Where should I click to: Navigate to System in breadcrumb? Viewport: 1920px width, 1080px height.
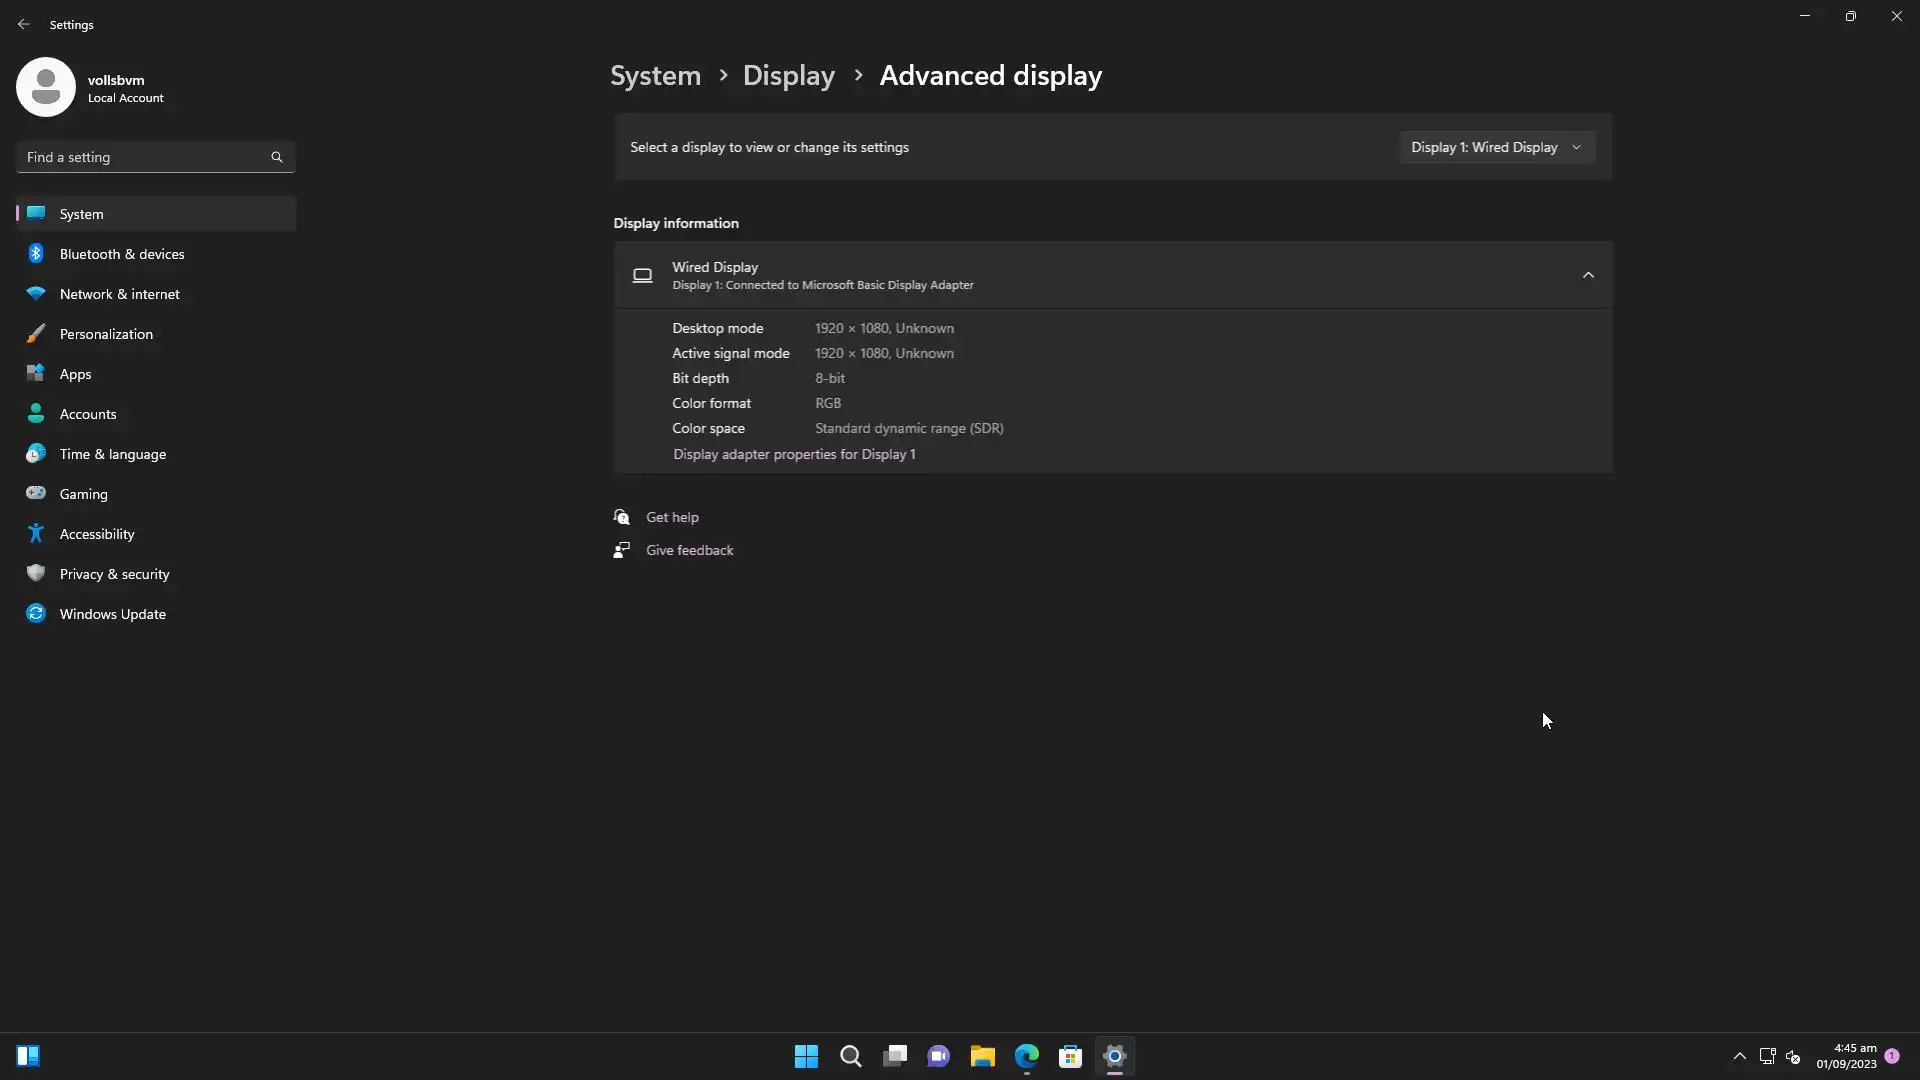(655, 76)
